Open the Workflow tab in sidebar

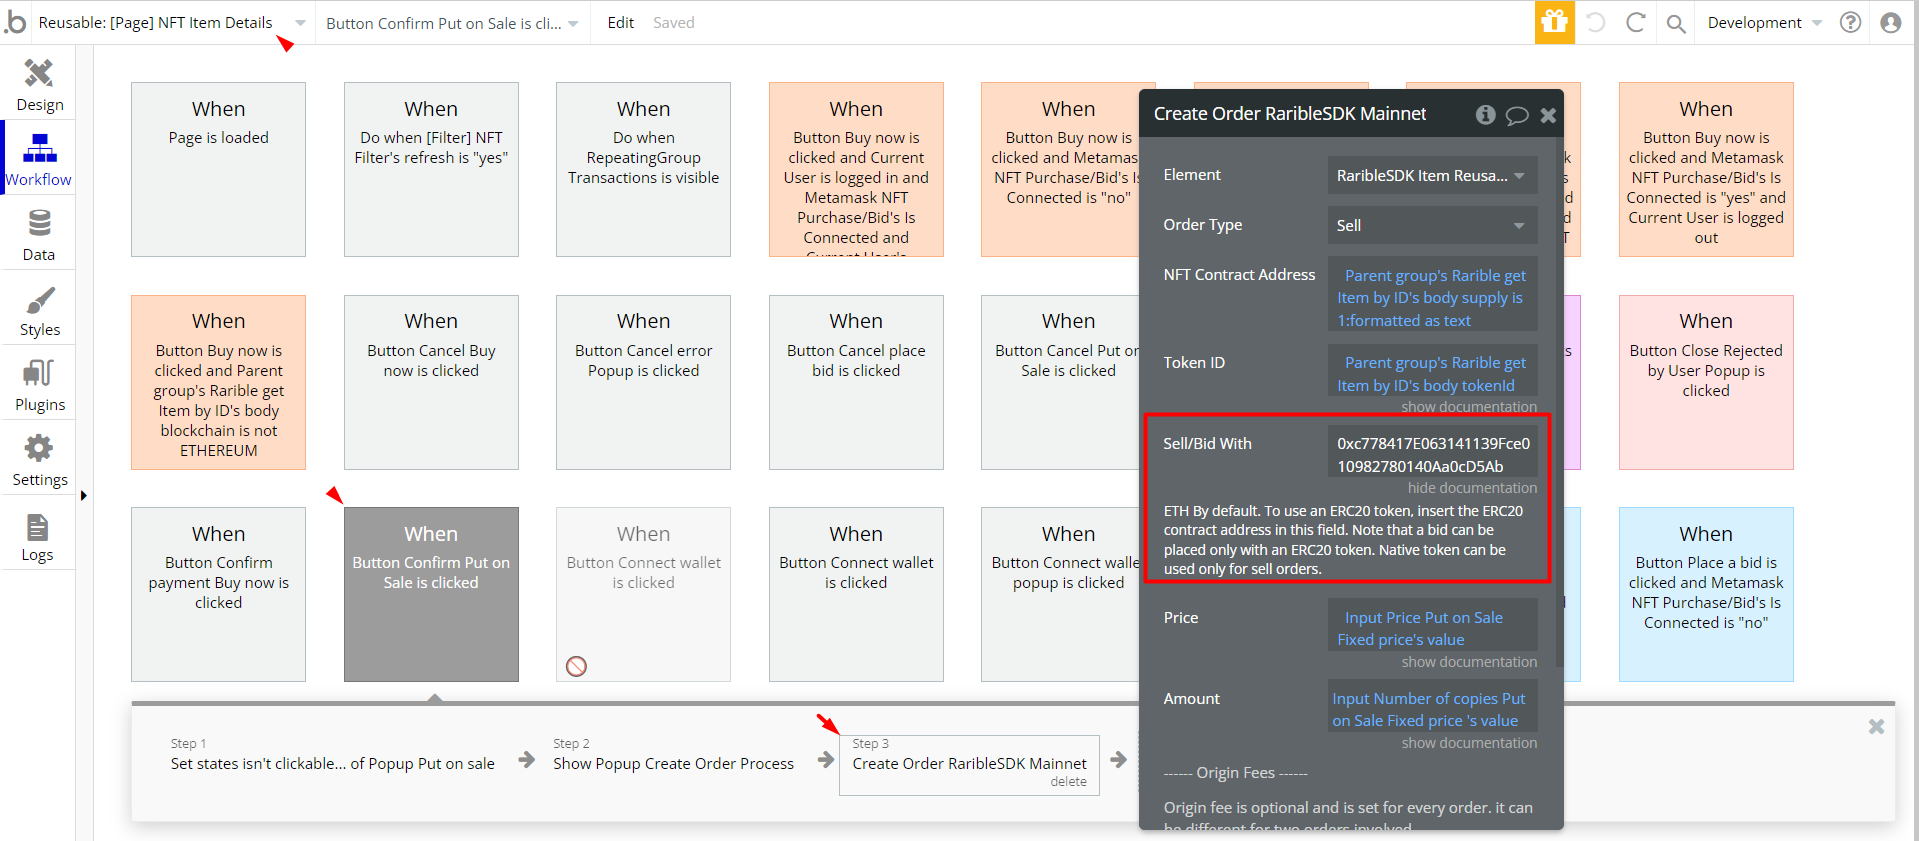pyautogui.click(x=39, y=159)
